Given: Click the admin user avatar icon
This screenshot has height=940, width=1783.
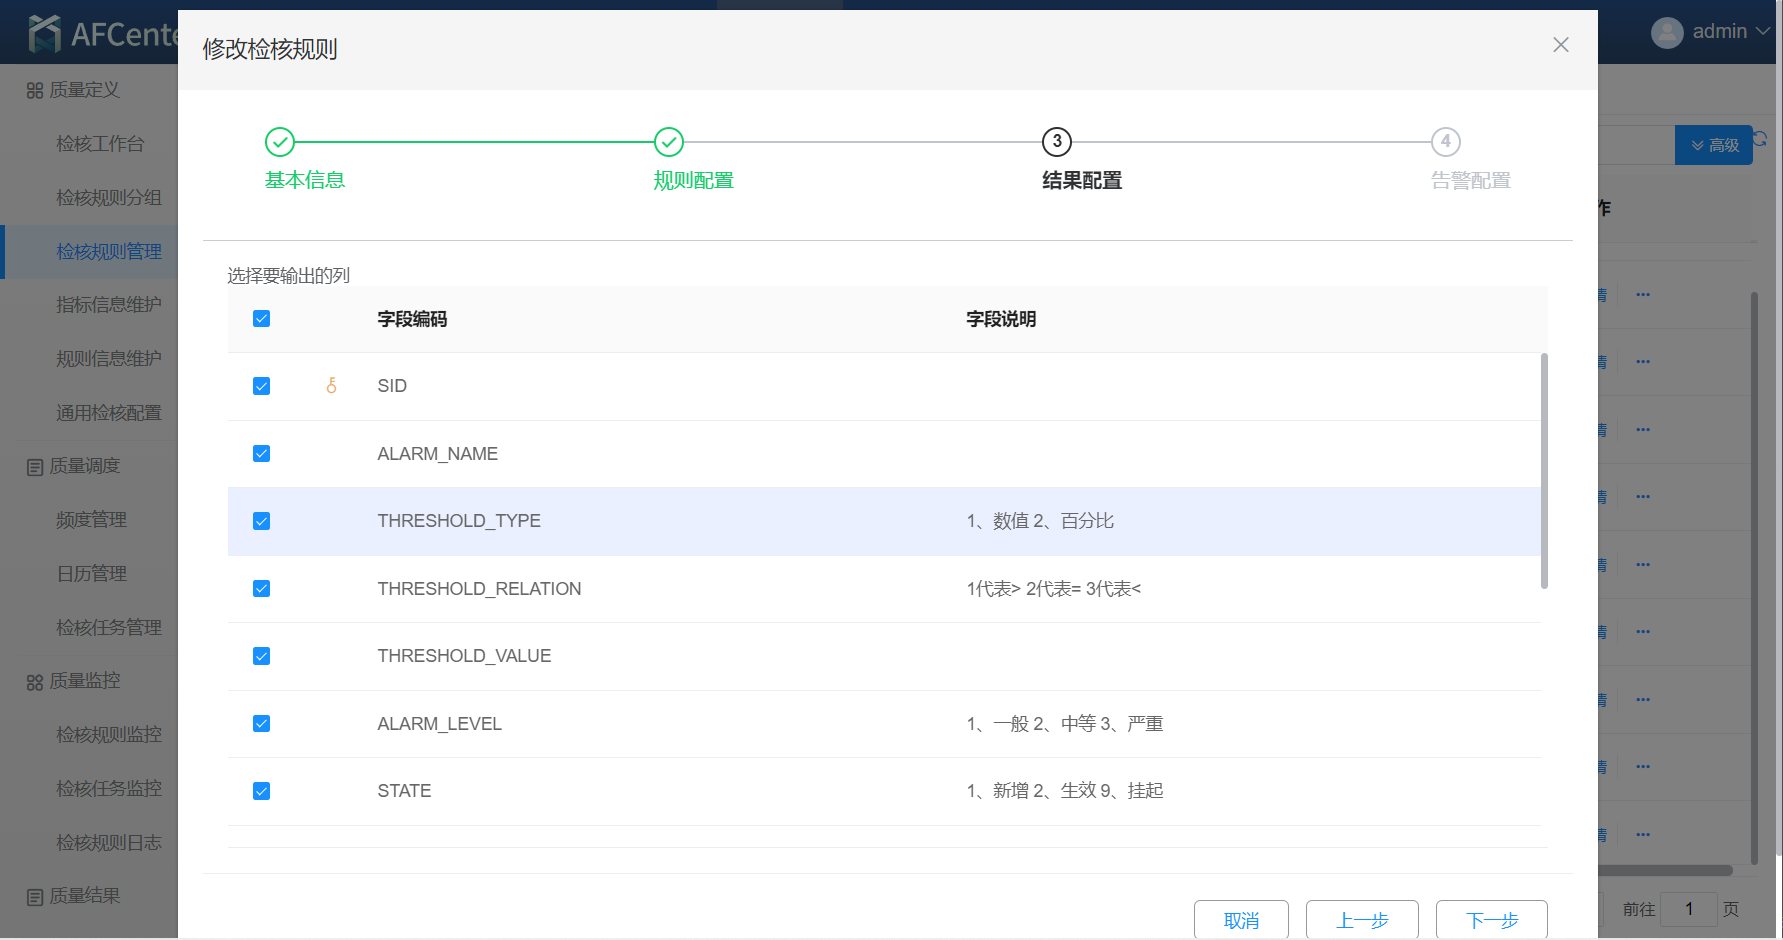Looking at the screenshot, I should 1666,32.
